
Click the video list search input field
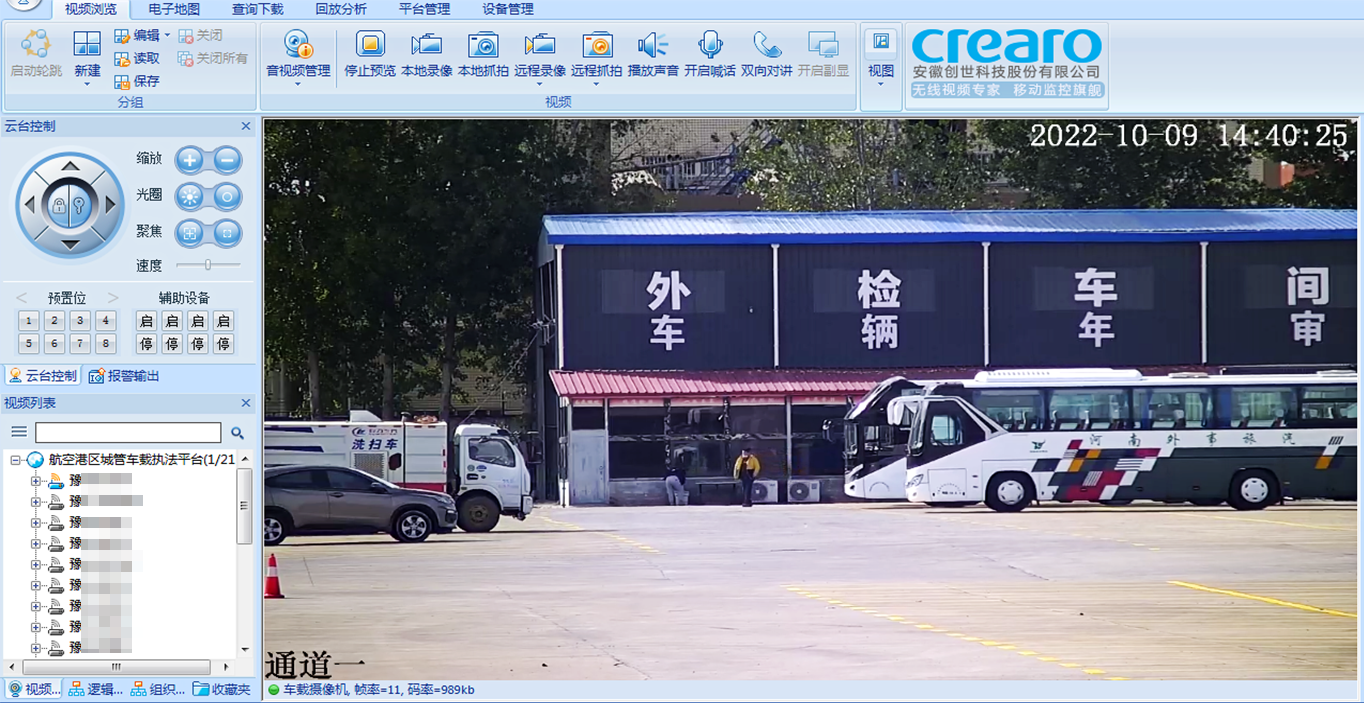pos(128,433)
